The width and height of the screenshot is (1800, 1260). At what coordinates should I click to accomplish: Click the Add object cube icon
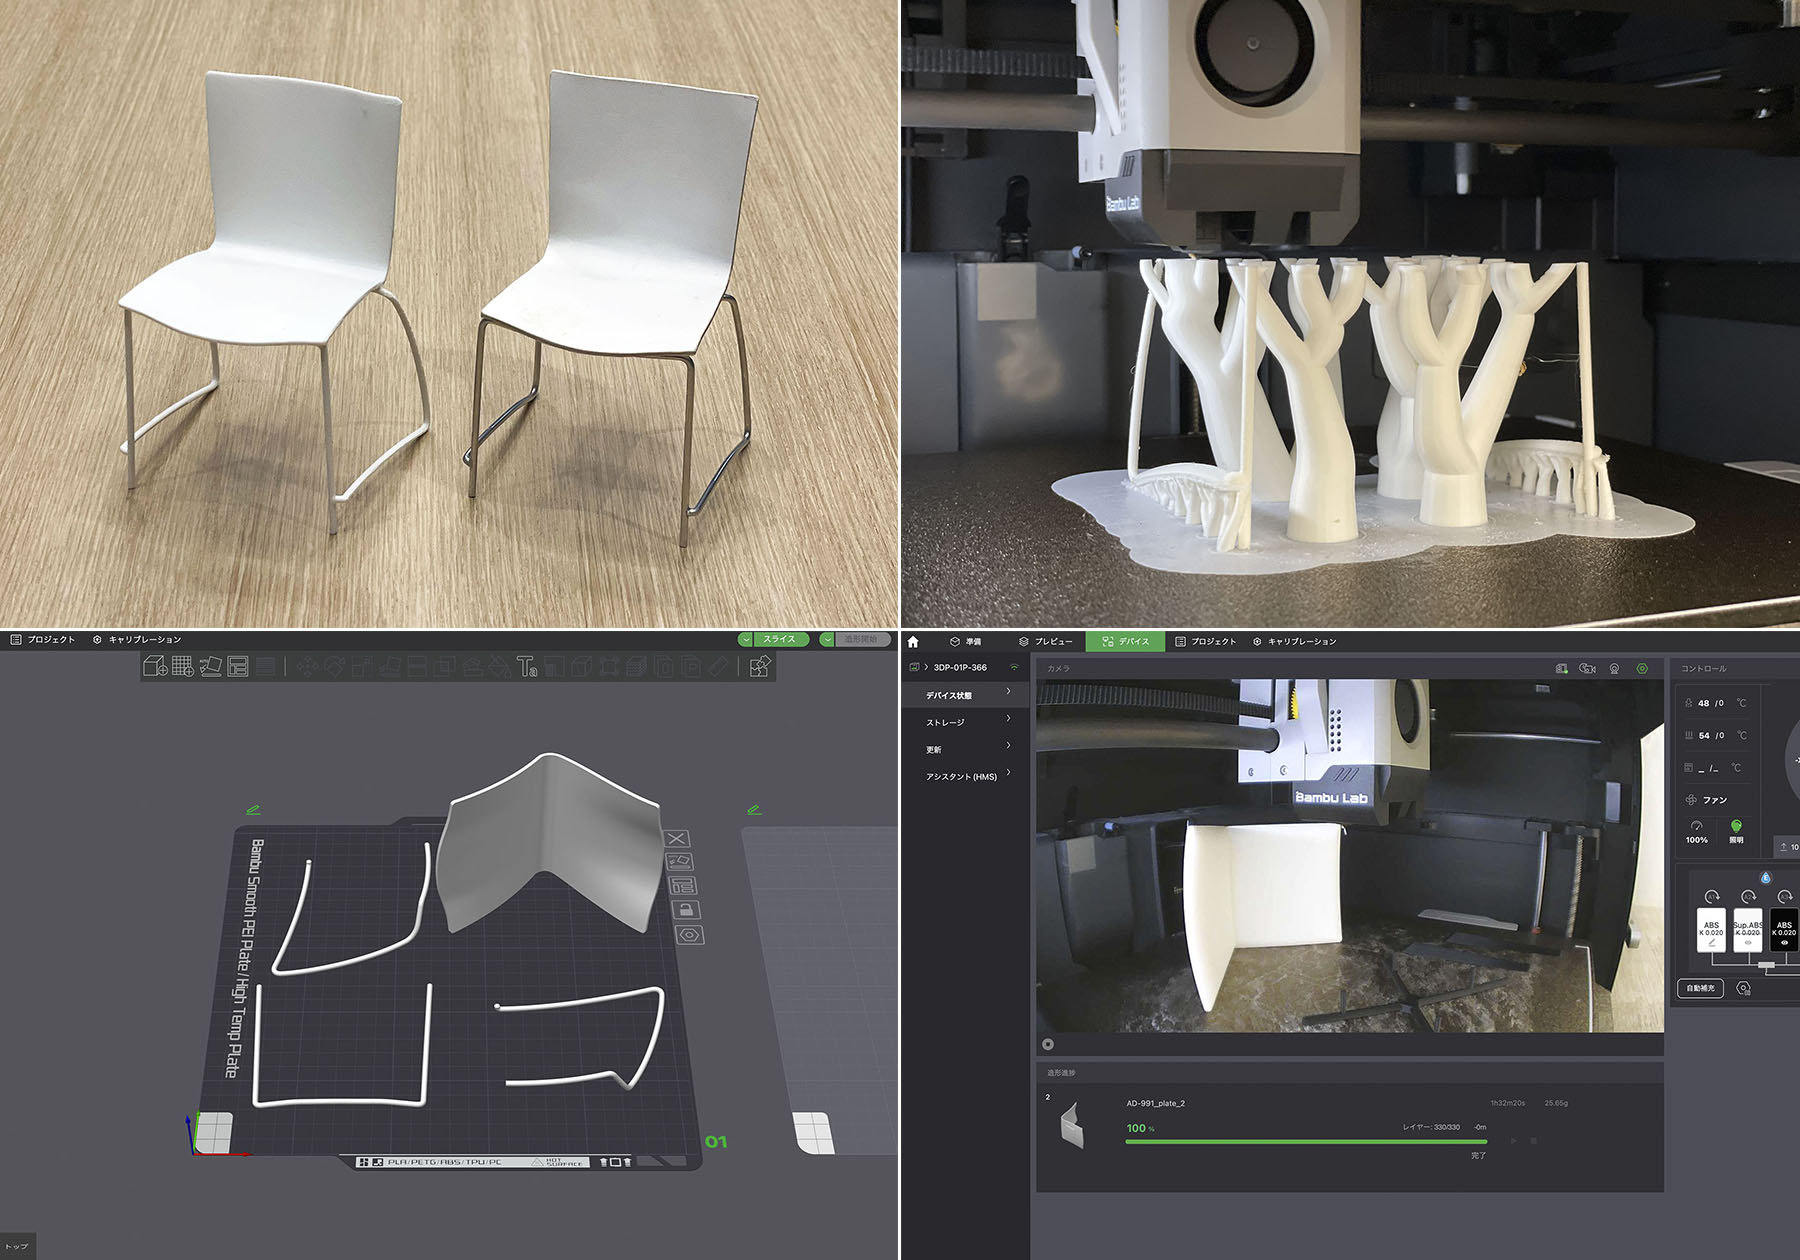point(155,667)
